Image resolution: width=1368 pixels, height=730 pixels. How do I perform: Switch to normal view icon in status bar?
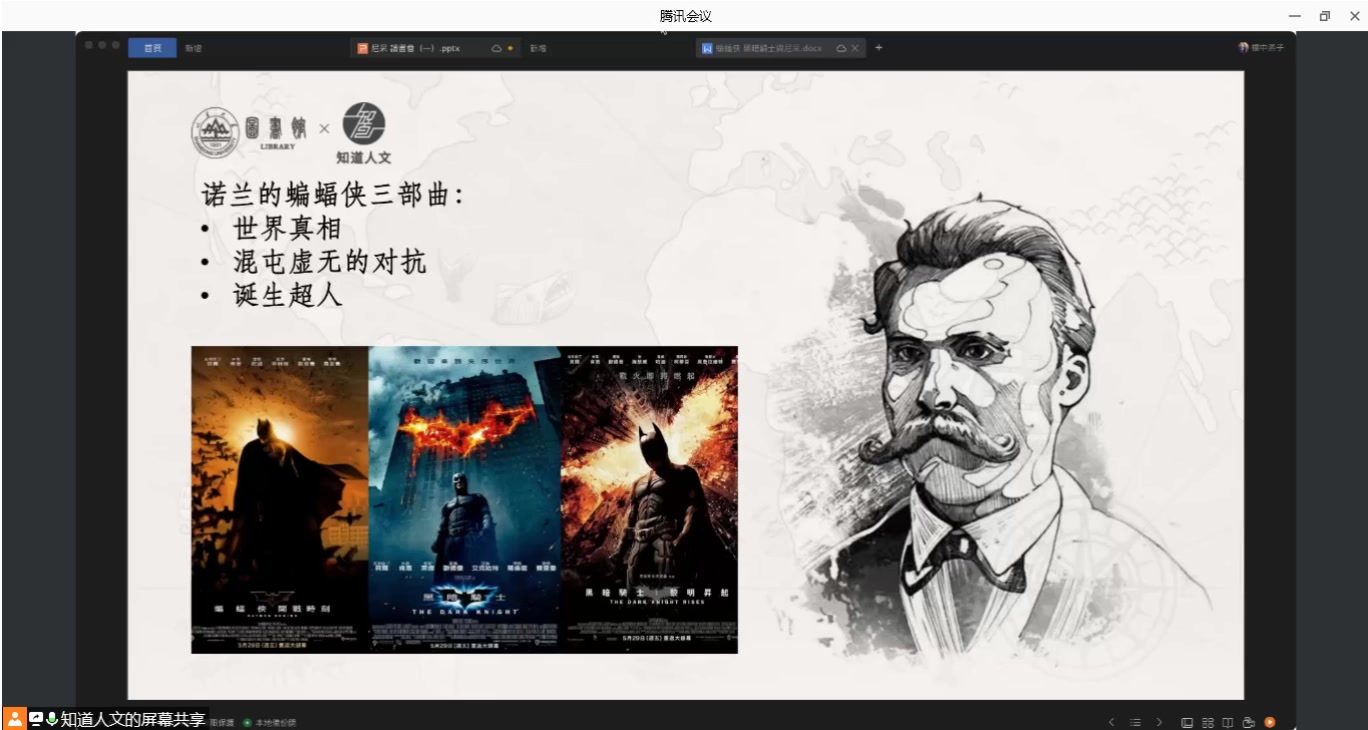click(1187, 722)
